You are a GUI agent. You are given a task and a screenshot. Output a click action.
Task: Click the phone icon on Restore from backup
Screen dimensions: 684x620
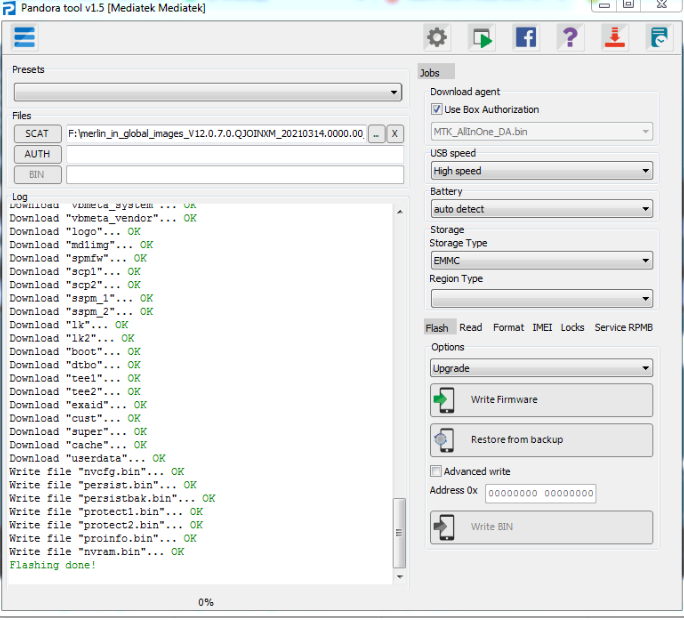(x=444, y=440)
